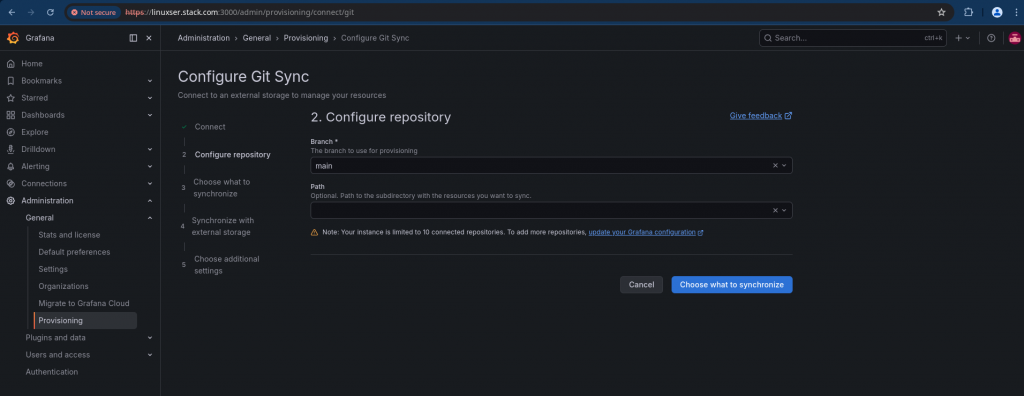Open the help question-mark icon
The image size is (1024, 396).
[x=991, y=38]
